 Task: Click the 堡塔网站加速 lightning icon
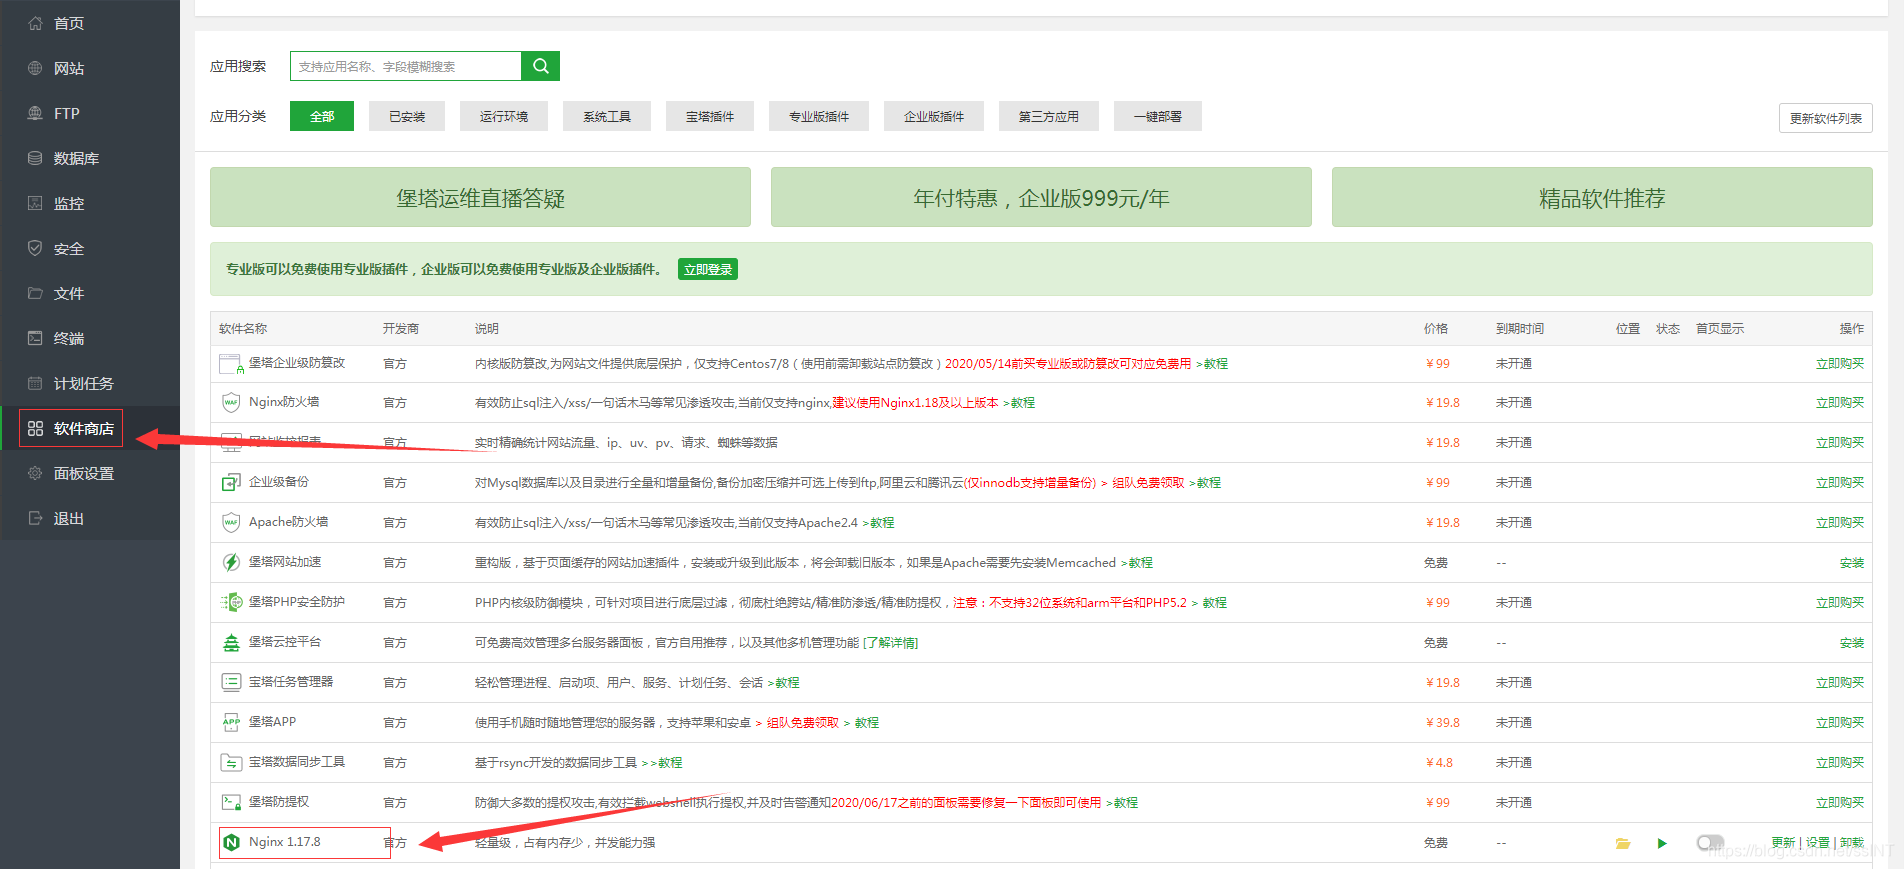pyautogui.click(x=231, y=562)
